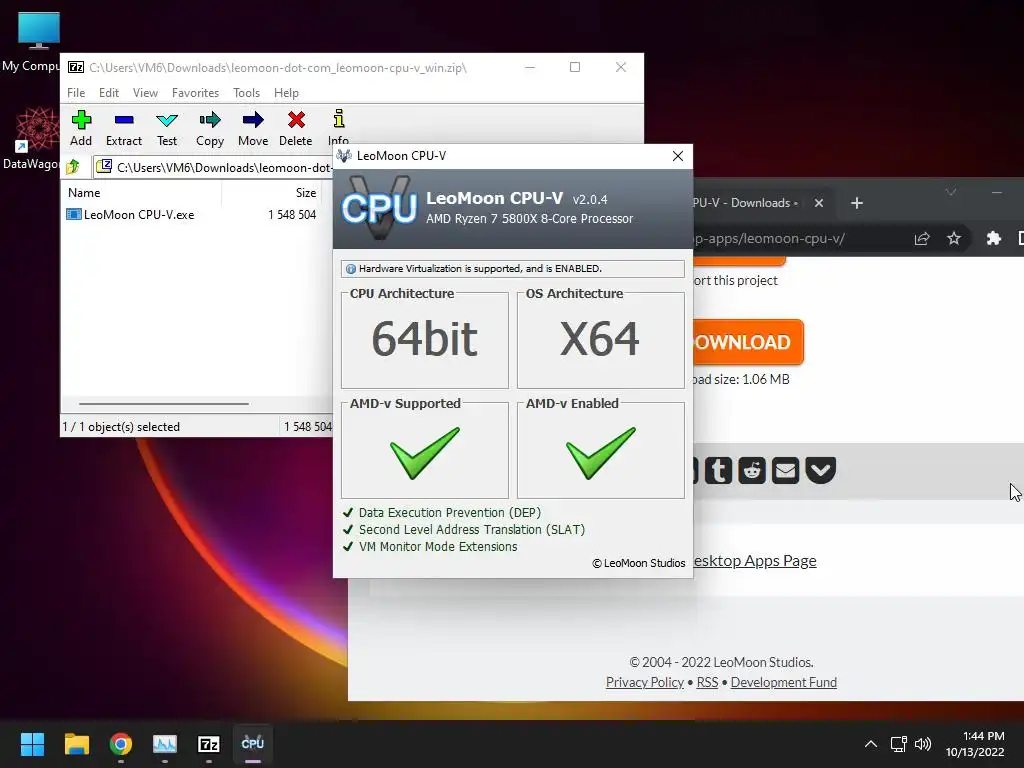Viewport: 1024px width, 768px height.
Task: Open the Desktop Apps Page link
Action: 754,561
